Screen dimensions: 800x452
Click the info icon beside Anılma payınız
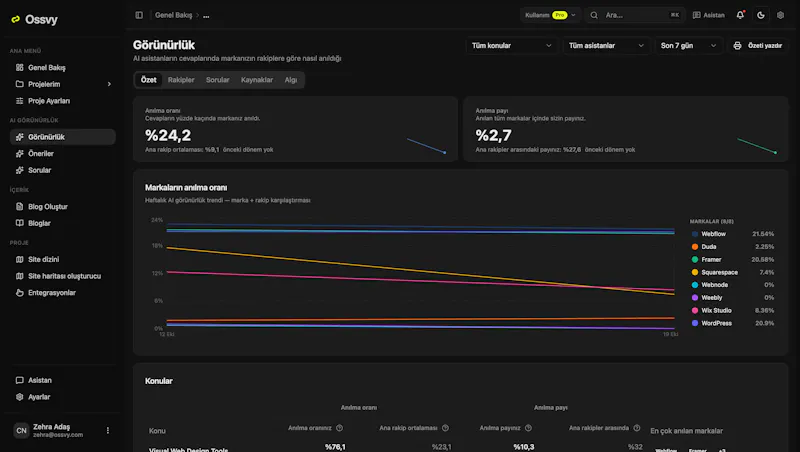529,428
